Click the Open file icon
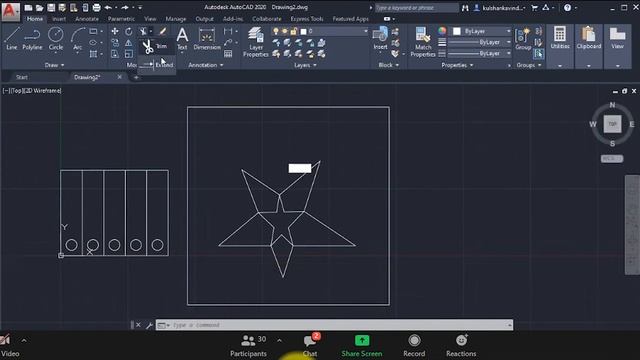The image size is (640, 360). 40,7
